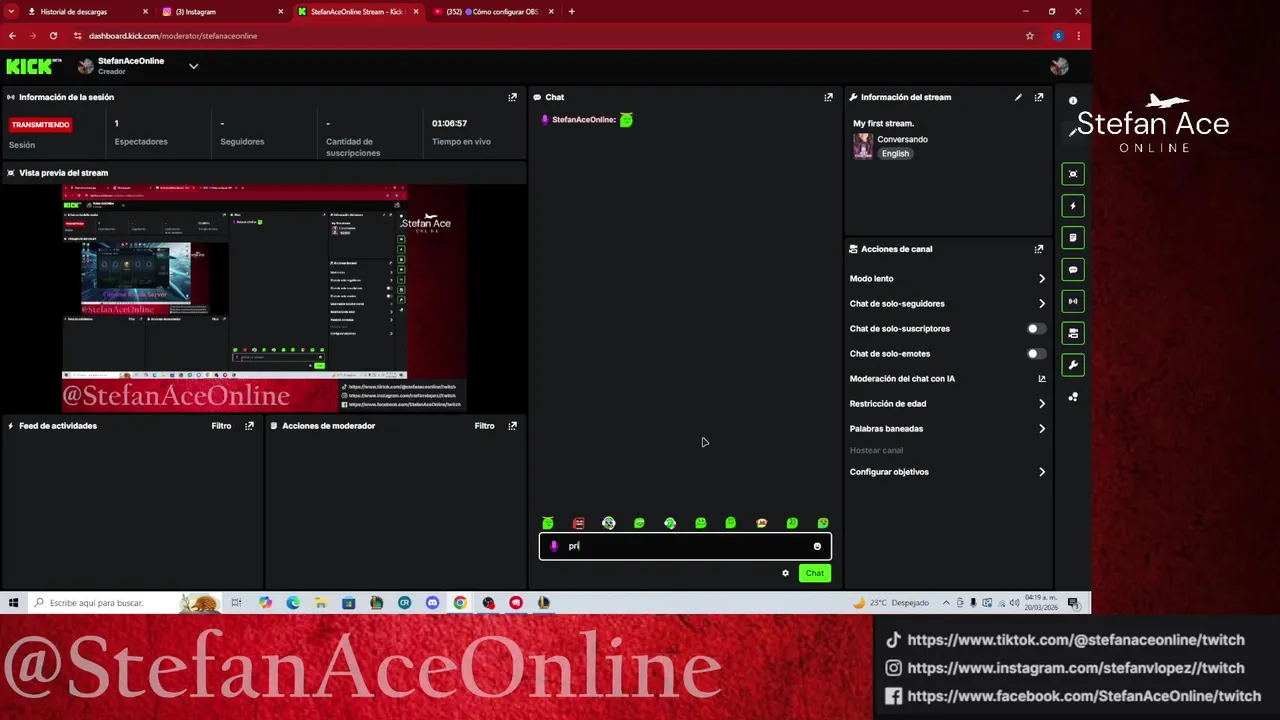Open a new browser tab
Screen dimensions: 1280x720
coord(571,12)
